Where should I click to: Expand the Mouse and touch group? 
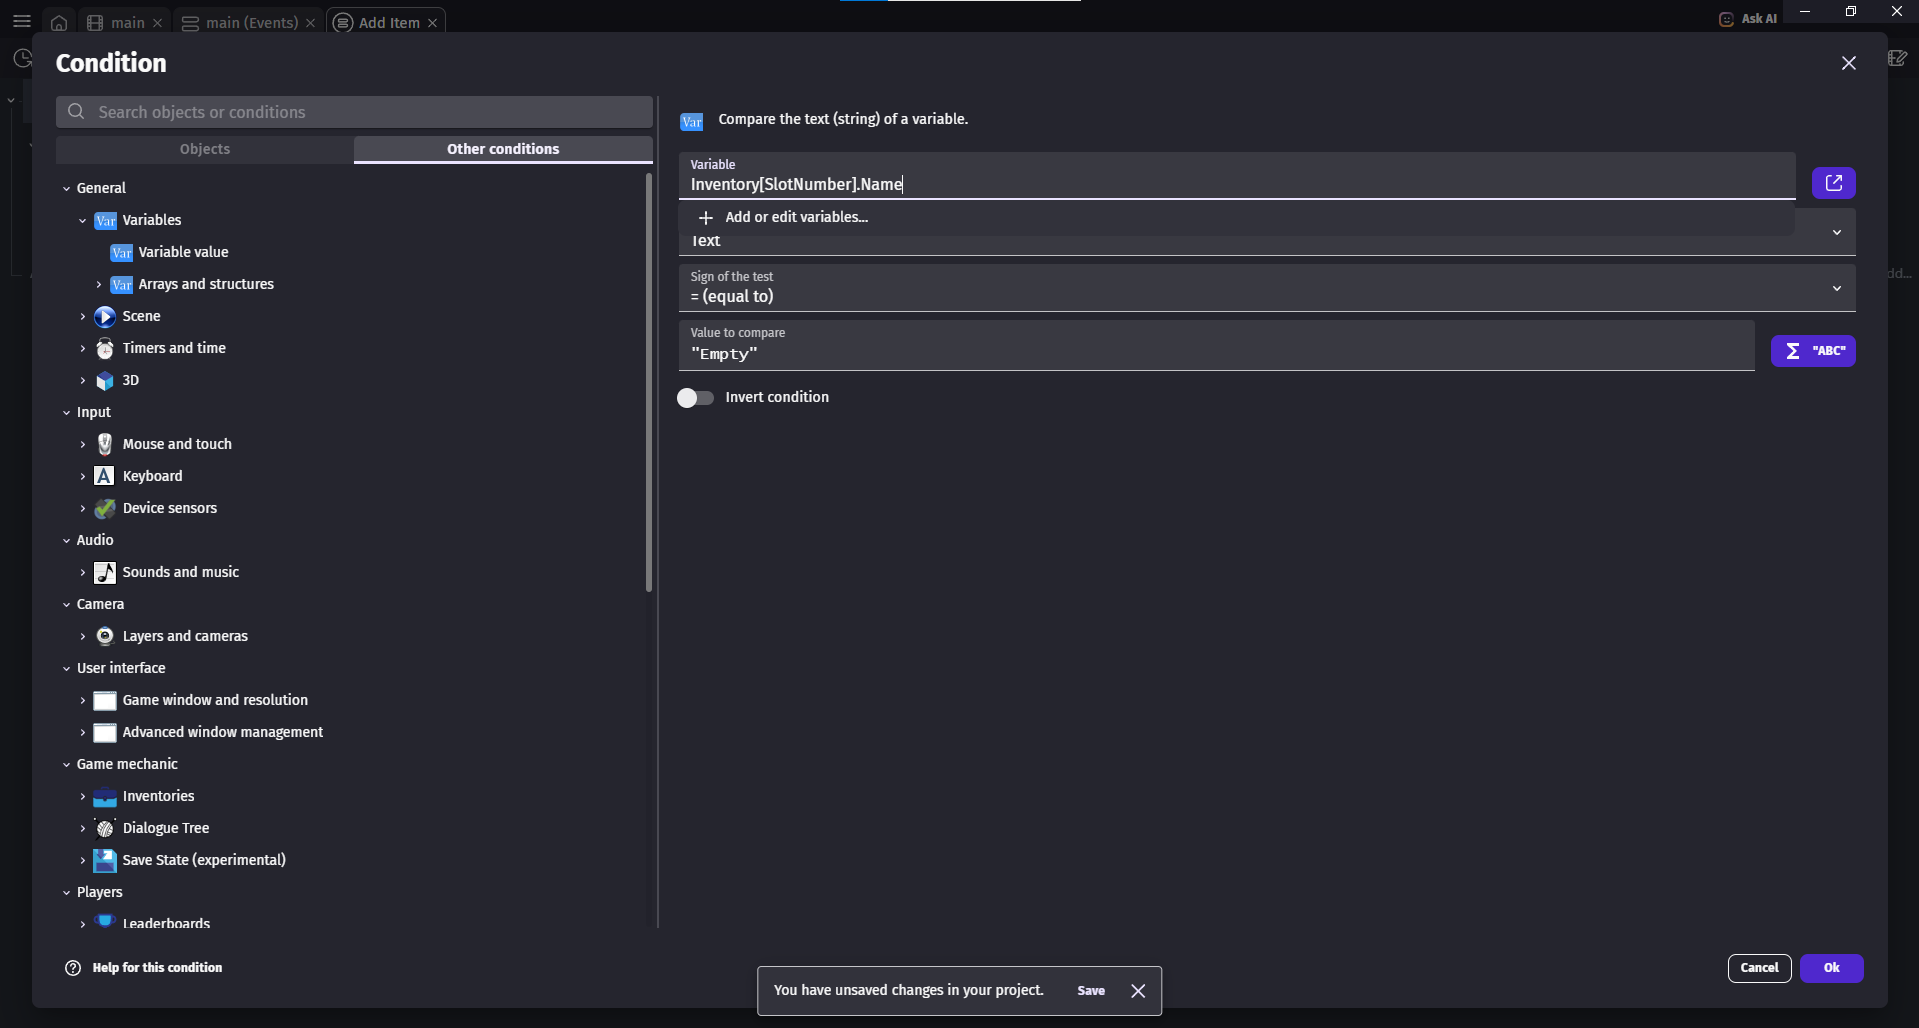coord(83,444)
